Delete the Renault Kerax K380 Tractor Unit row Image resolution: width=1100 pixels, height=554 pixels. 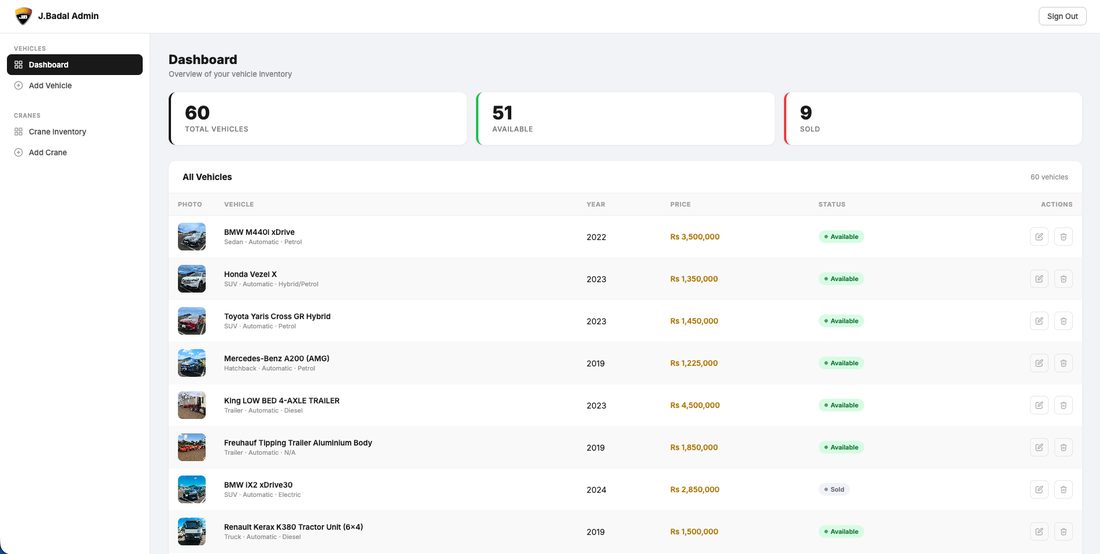1063,532
